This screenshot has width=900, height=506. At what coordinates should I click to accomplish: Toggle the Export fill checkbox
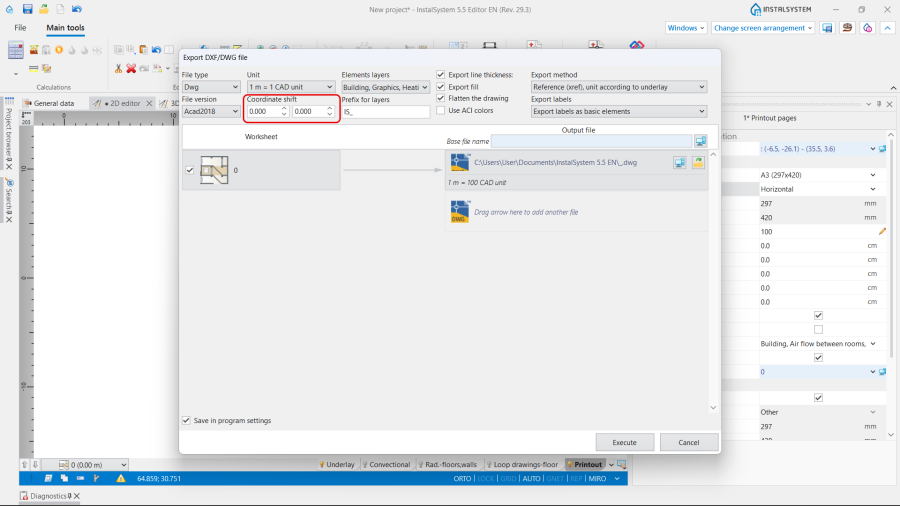440,87
